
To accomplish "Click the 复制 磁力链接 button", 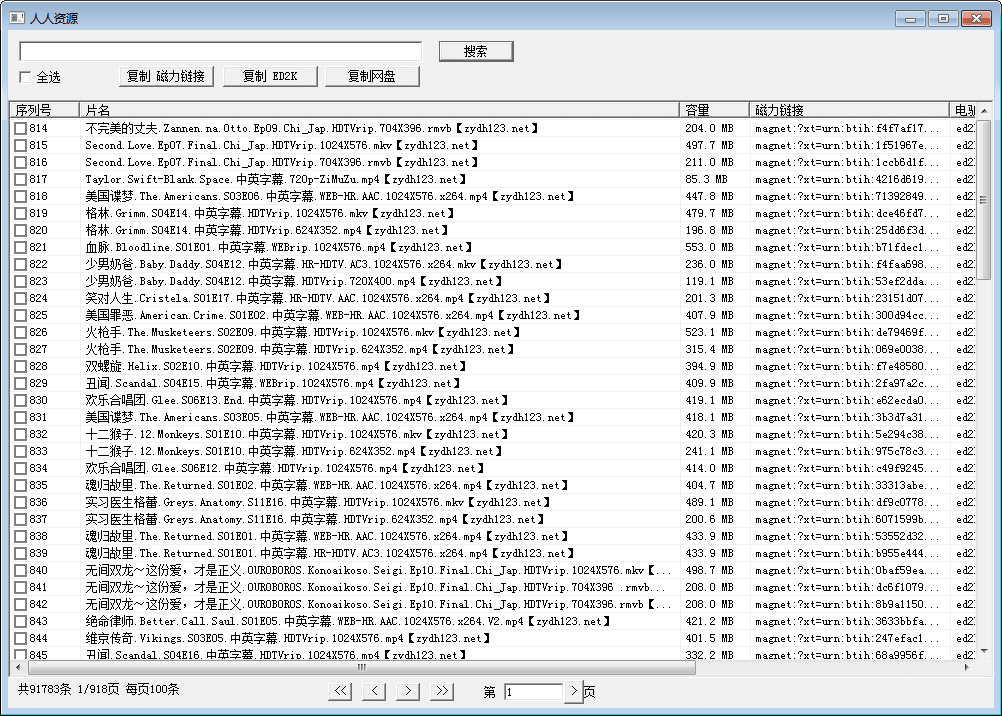I will pos(167,77).
